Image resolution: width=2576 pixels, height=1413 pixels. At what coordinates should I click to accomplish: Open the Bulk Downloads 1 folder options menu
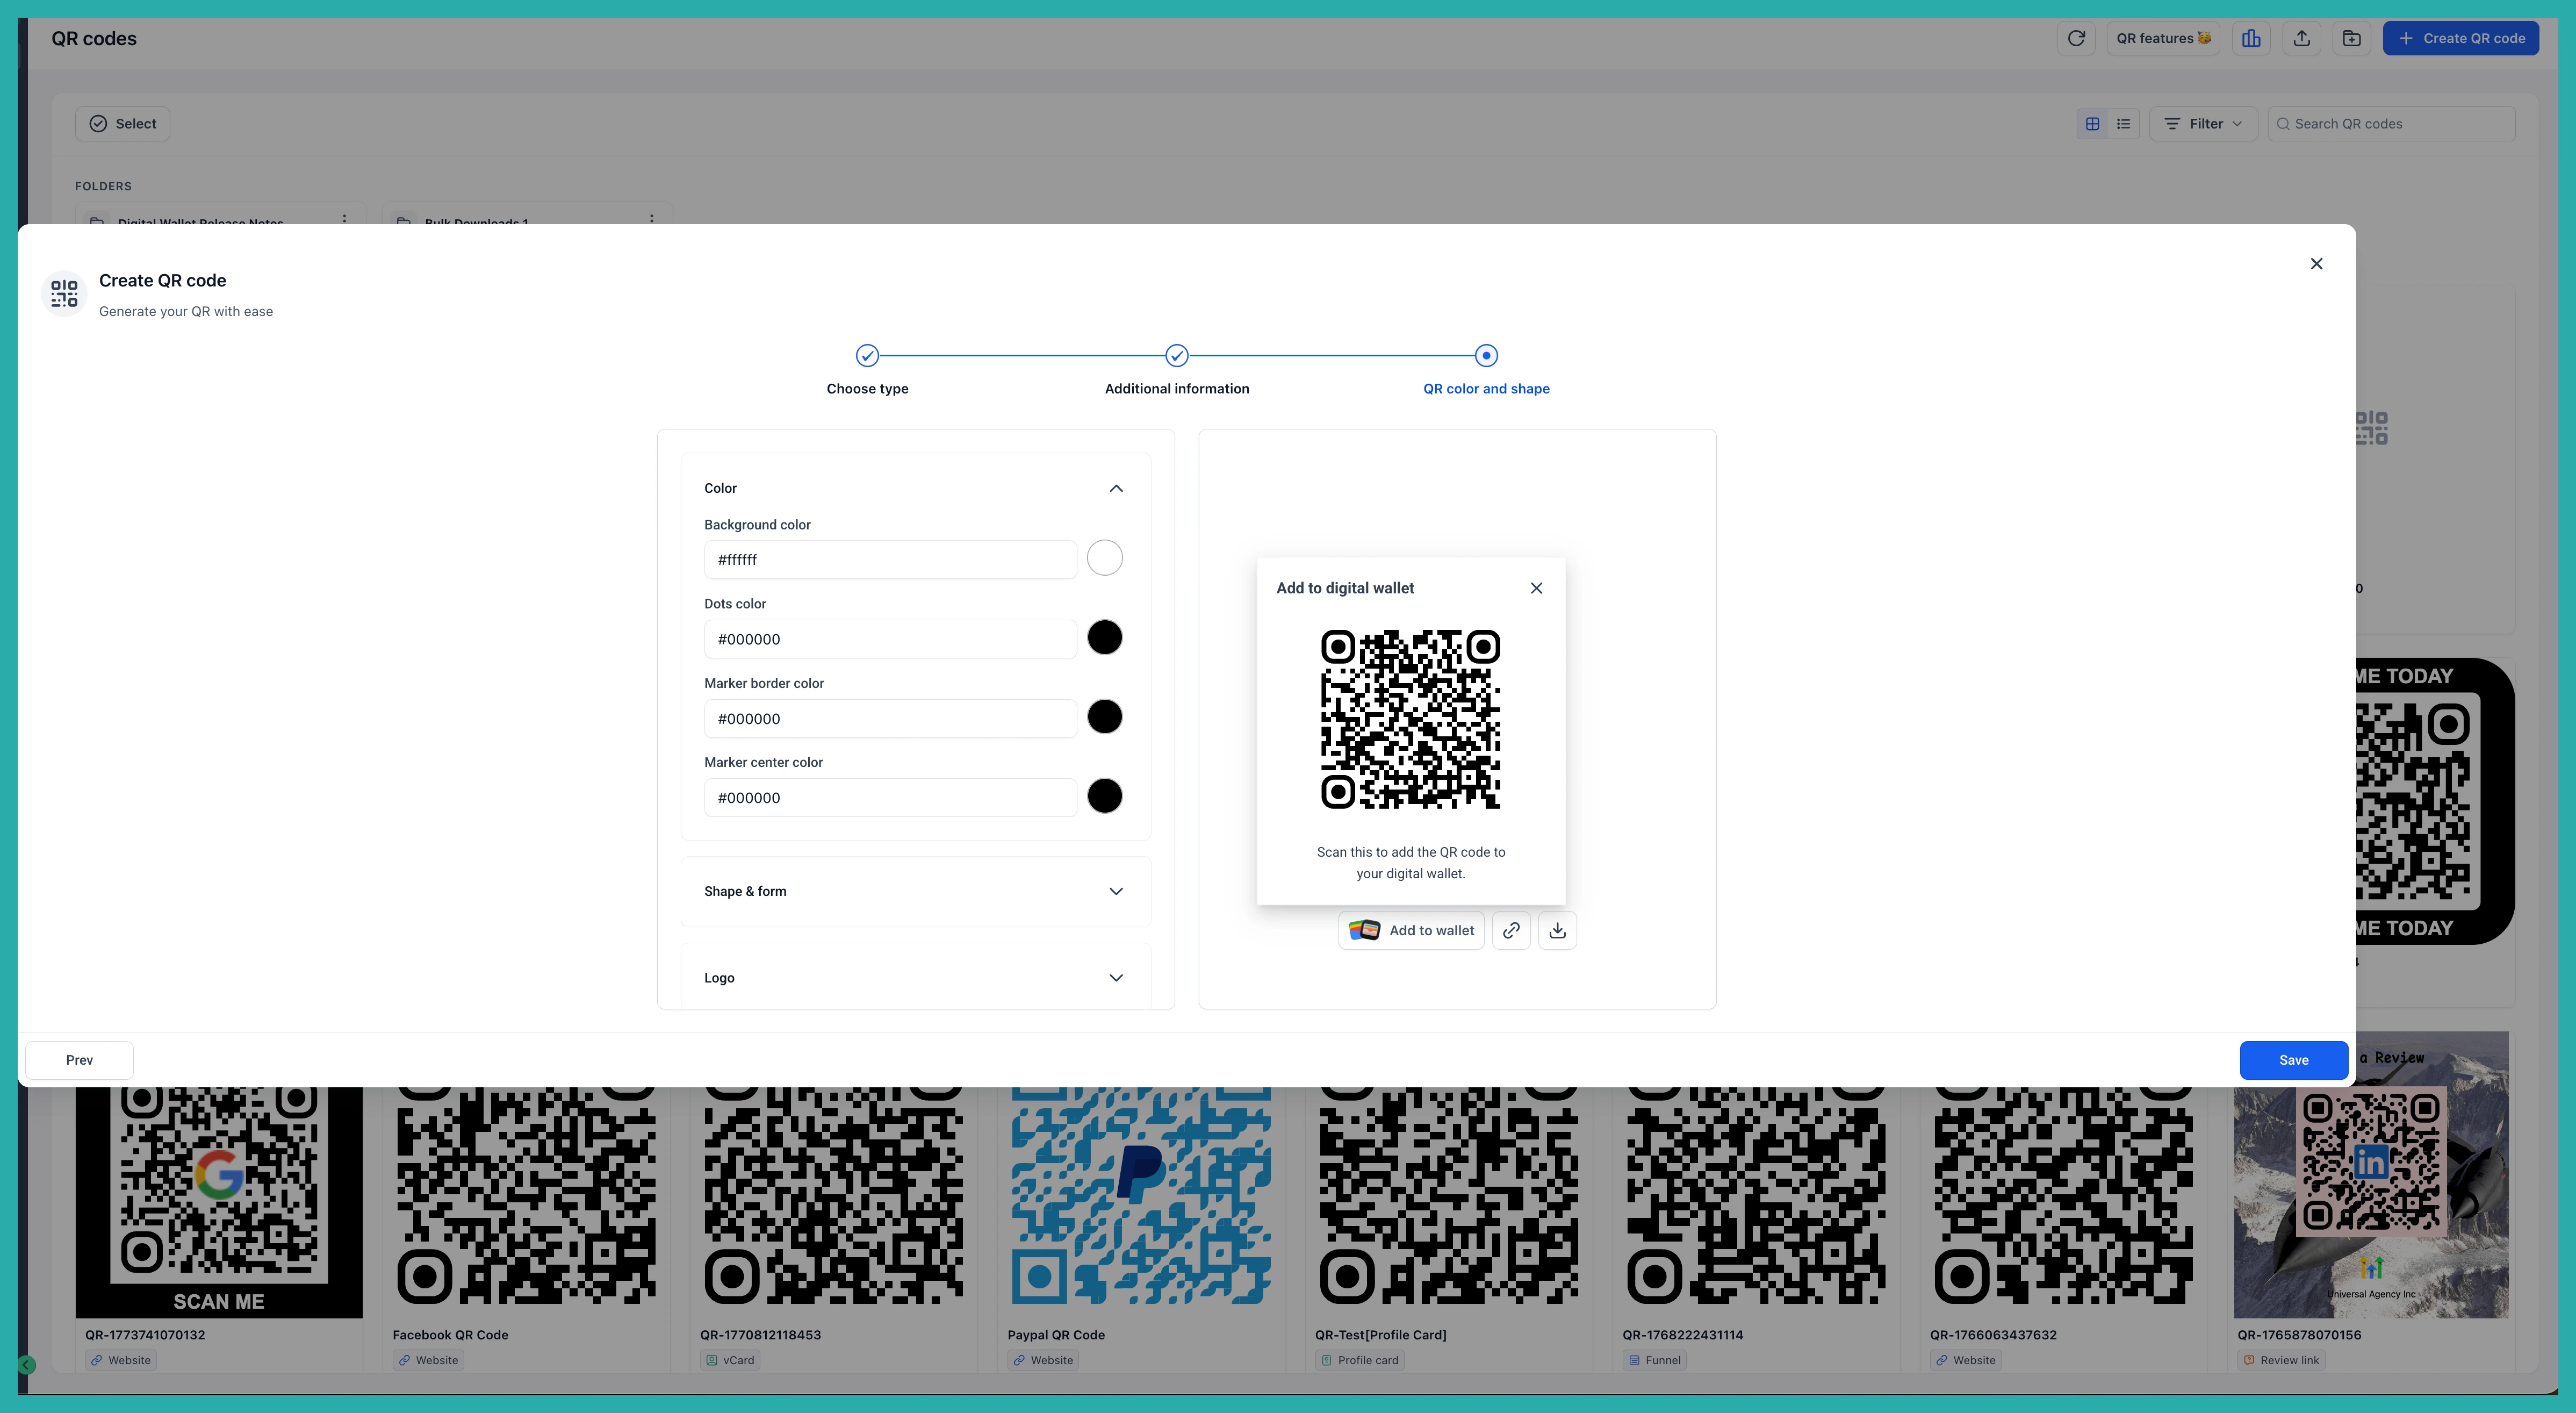point(651,218)
